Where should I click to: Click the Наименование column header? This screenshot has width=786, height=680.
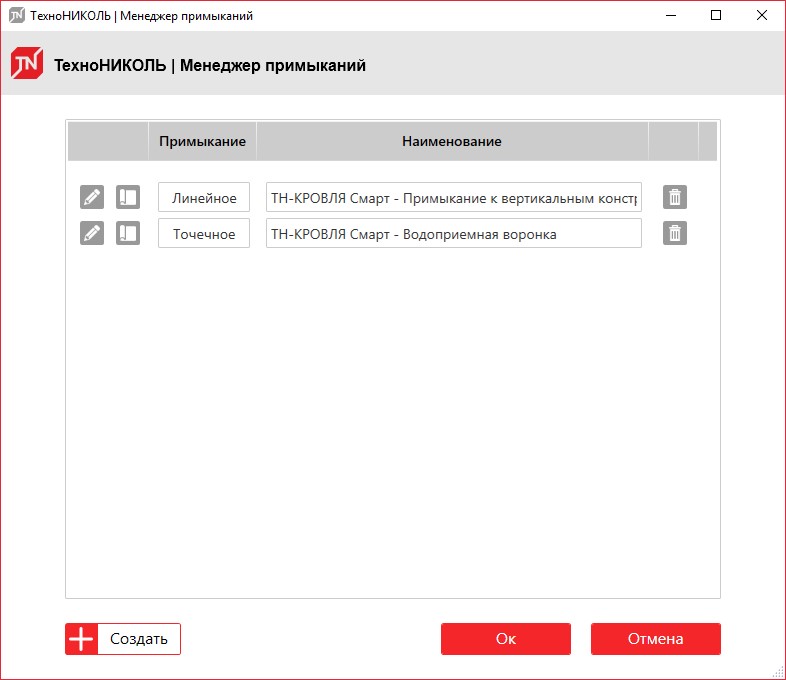452,141
